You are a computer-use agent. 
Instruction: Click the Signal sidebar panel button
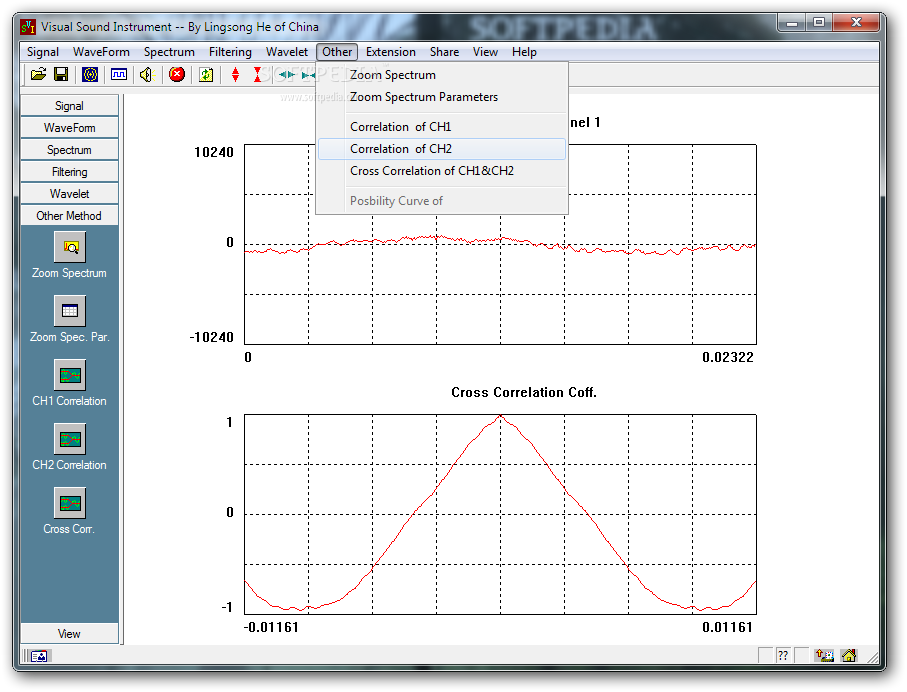[x=69, y=105]
